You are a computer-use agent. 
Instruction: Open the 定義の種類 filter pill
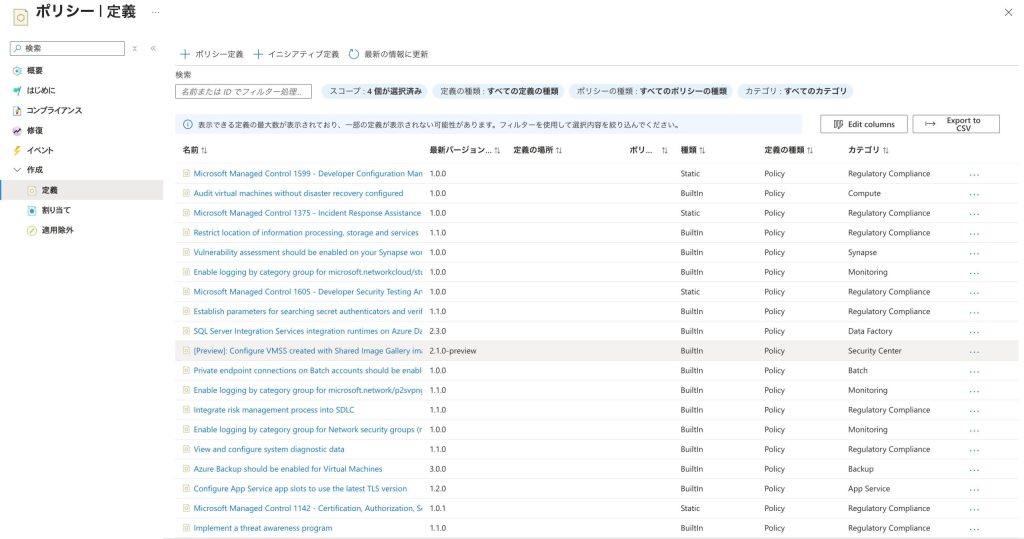click(500, 91)
